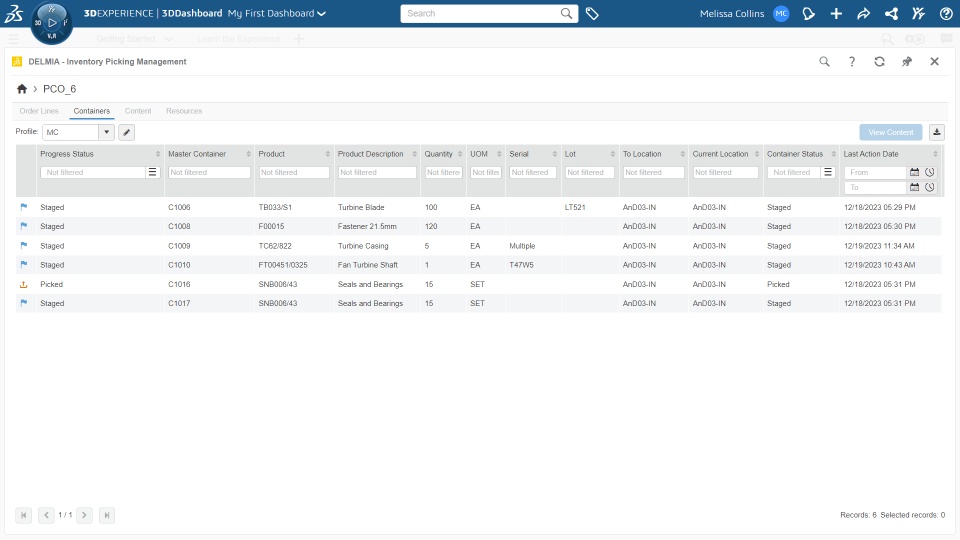Open the From date calendar picker
This screenshot has width=960, height=540.
tap(914, 173)
